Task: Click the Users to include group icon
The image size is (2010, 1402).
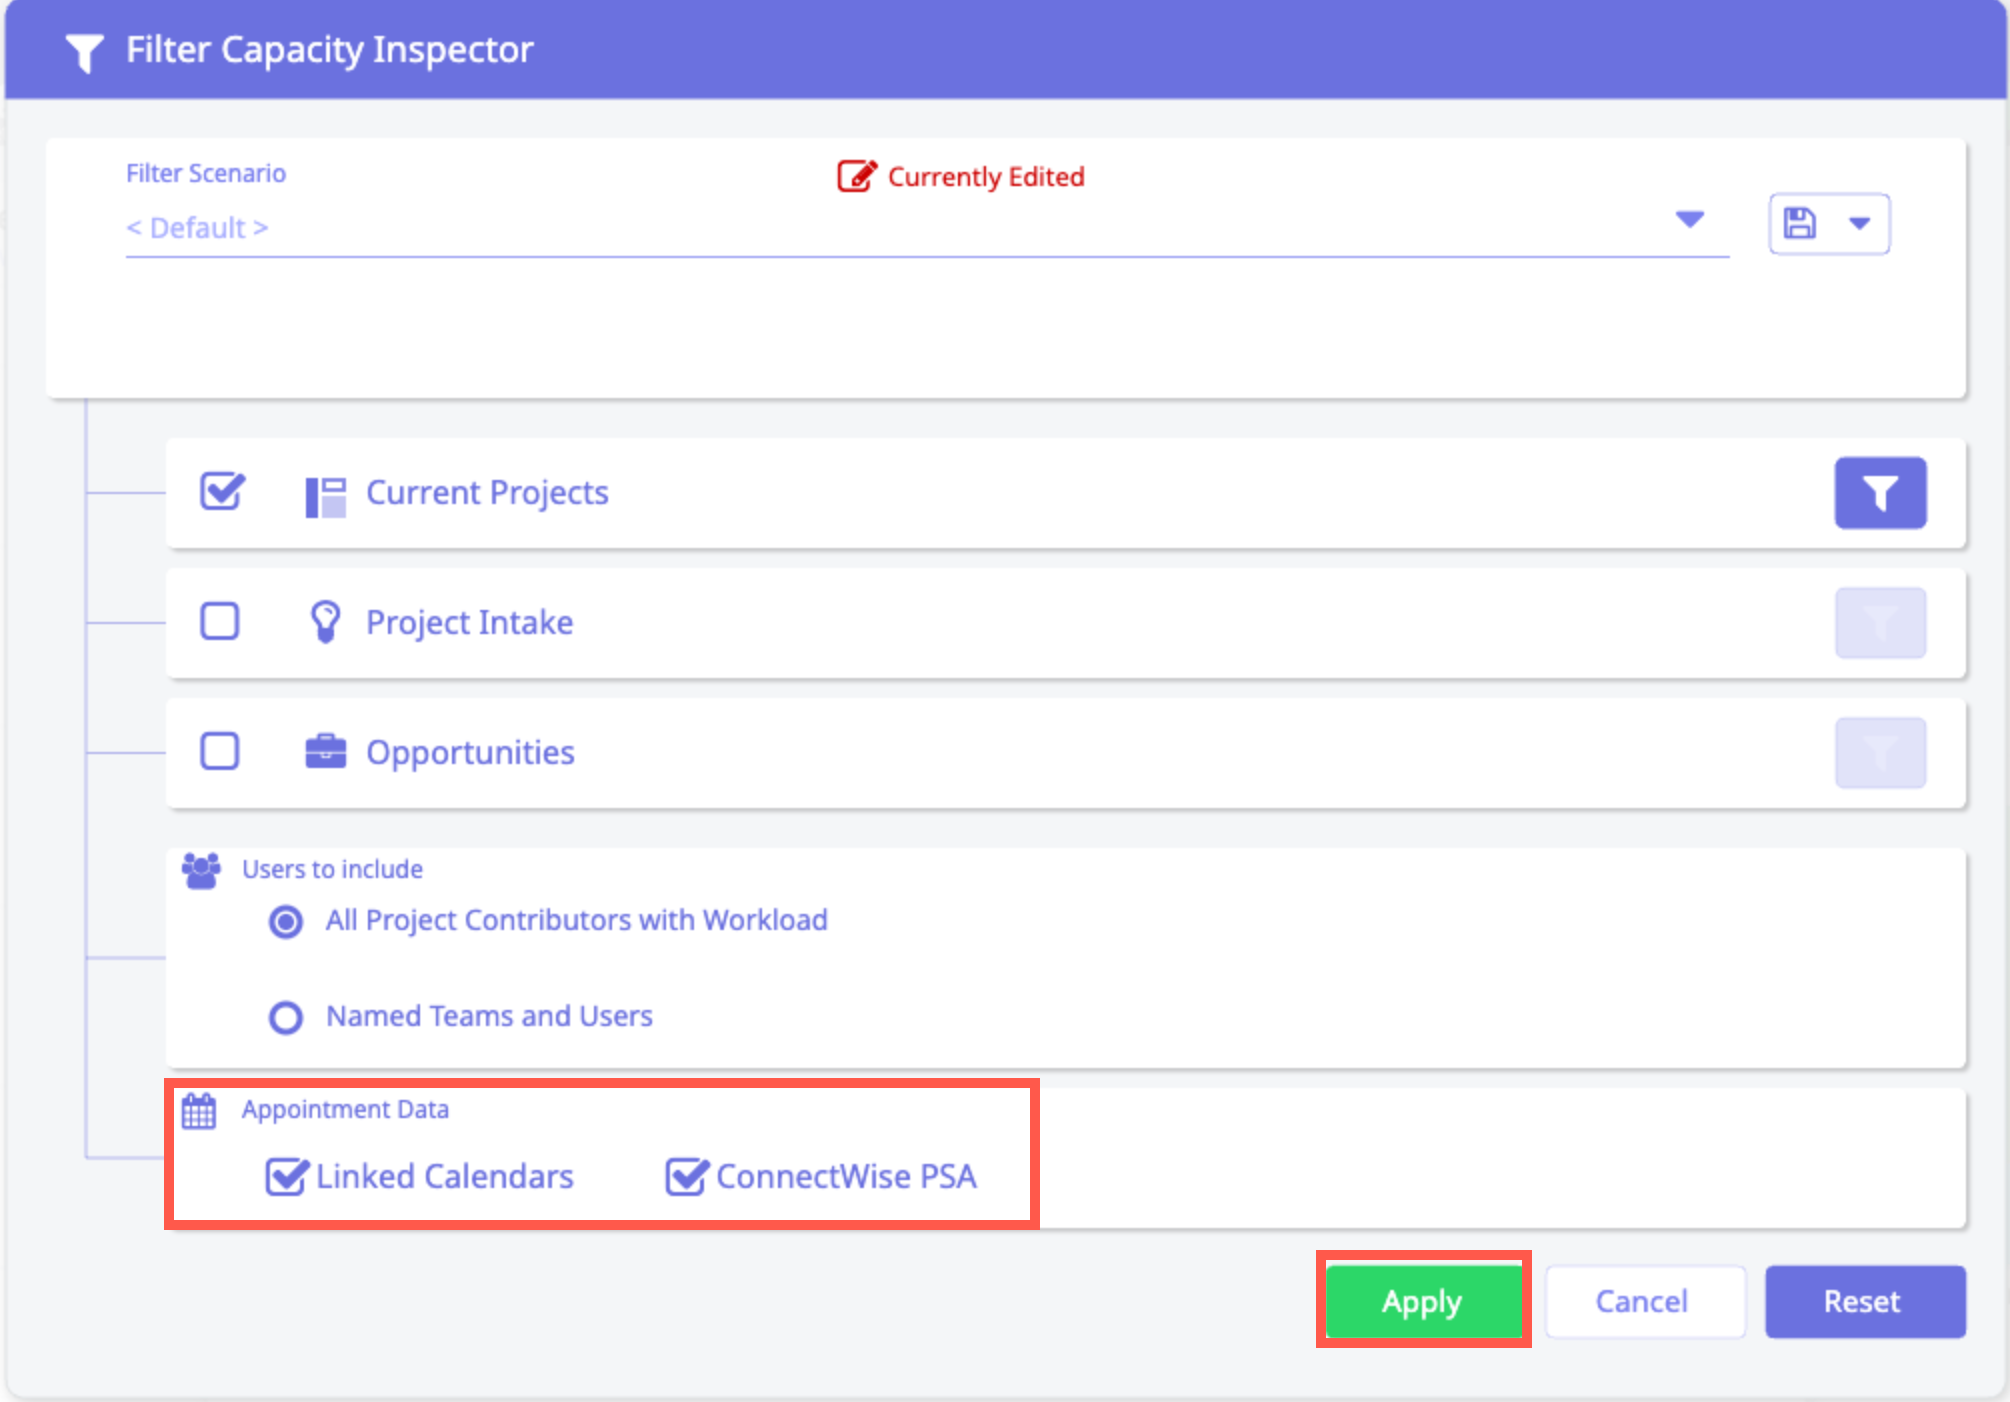Action: click(x=201, y=871)
